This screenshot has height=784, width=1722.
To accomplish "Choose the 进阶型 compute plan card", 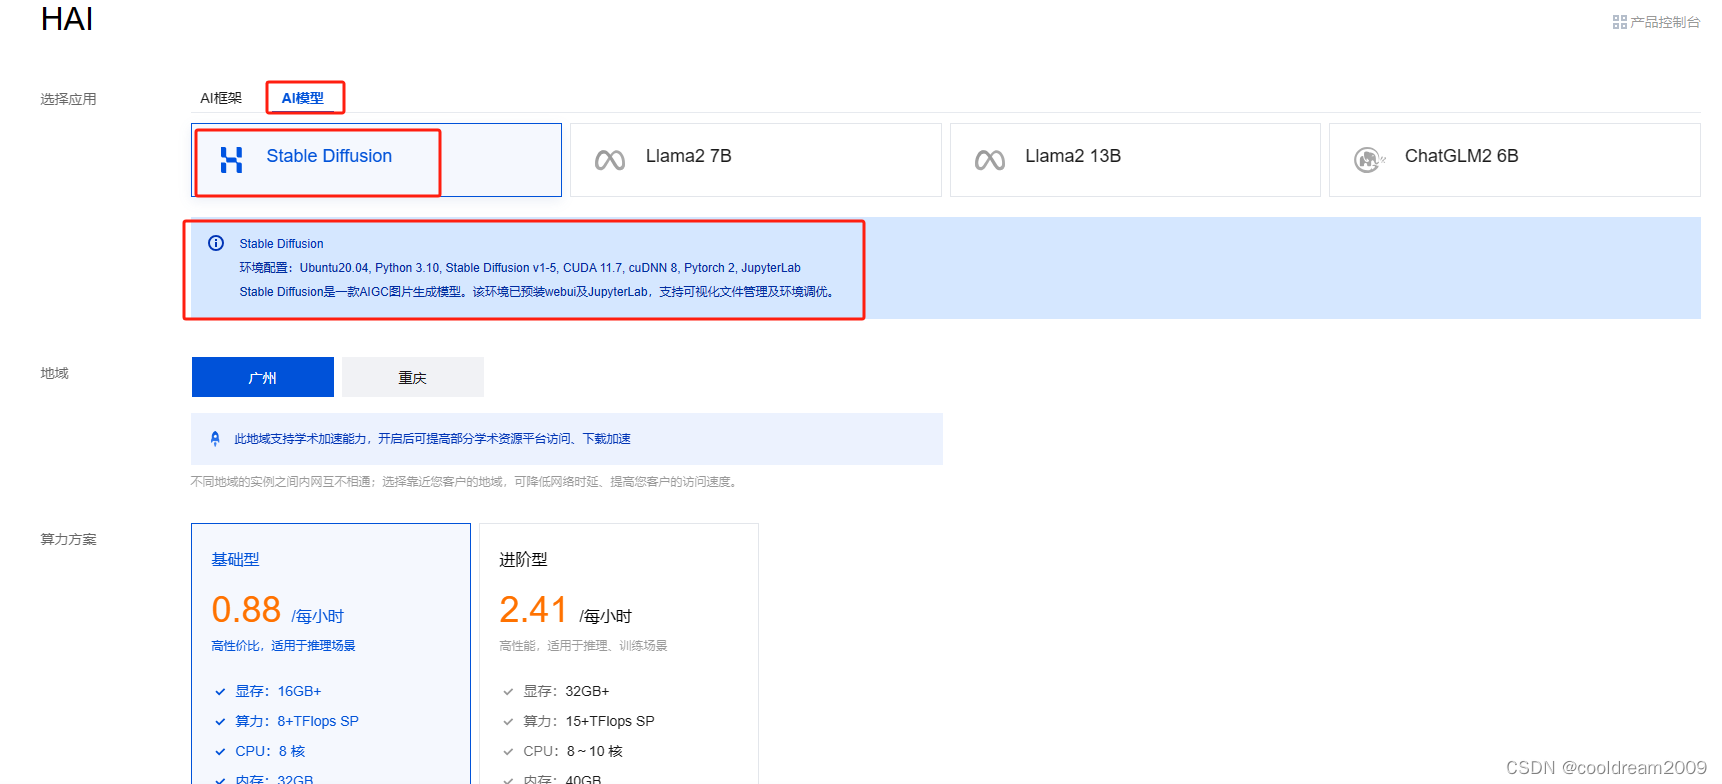I will click(x=619, y=653).
